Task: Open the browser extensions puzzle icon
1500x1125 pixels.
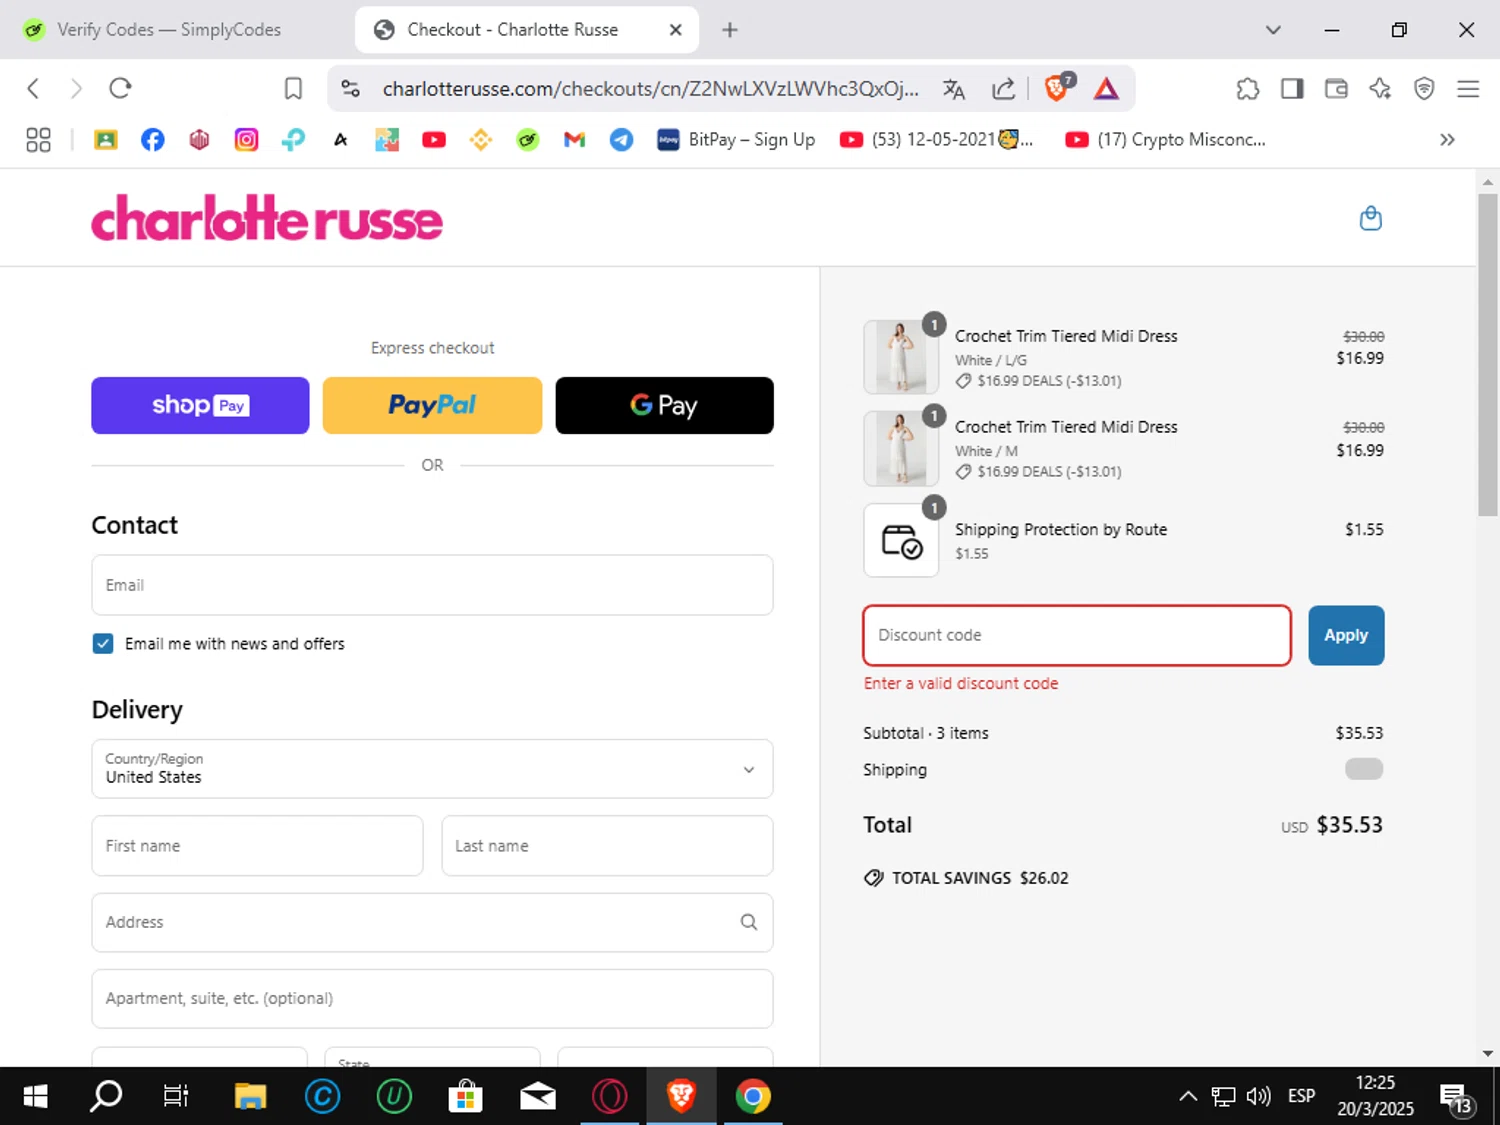Action: [1247, 89]
